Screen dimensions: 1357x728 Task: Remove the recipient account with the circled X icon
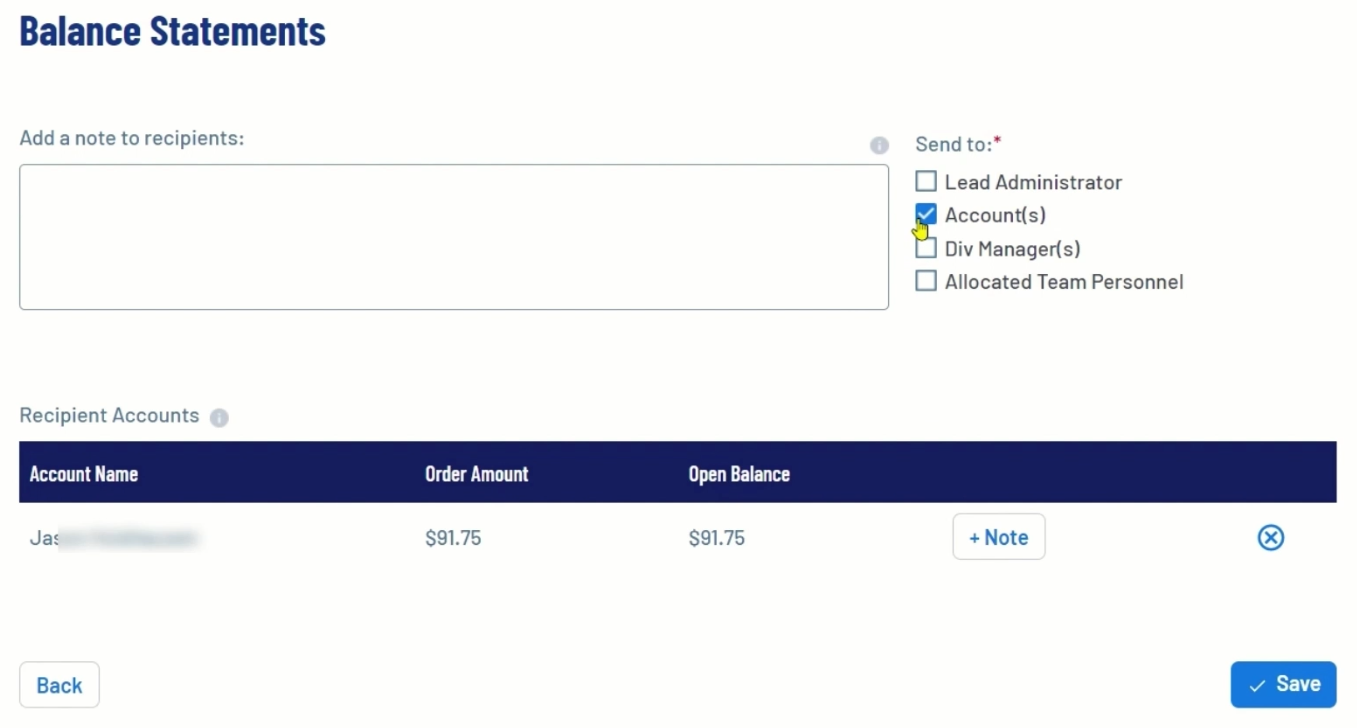(x=1270, y=538)
